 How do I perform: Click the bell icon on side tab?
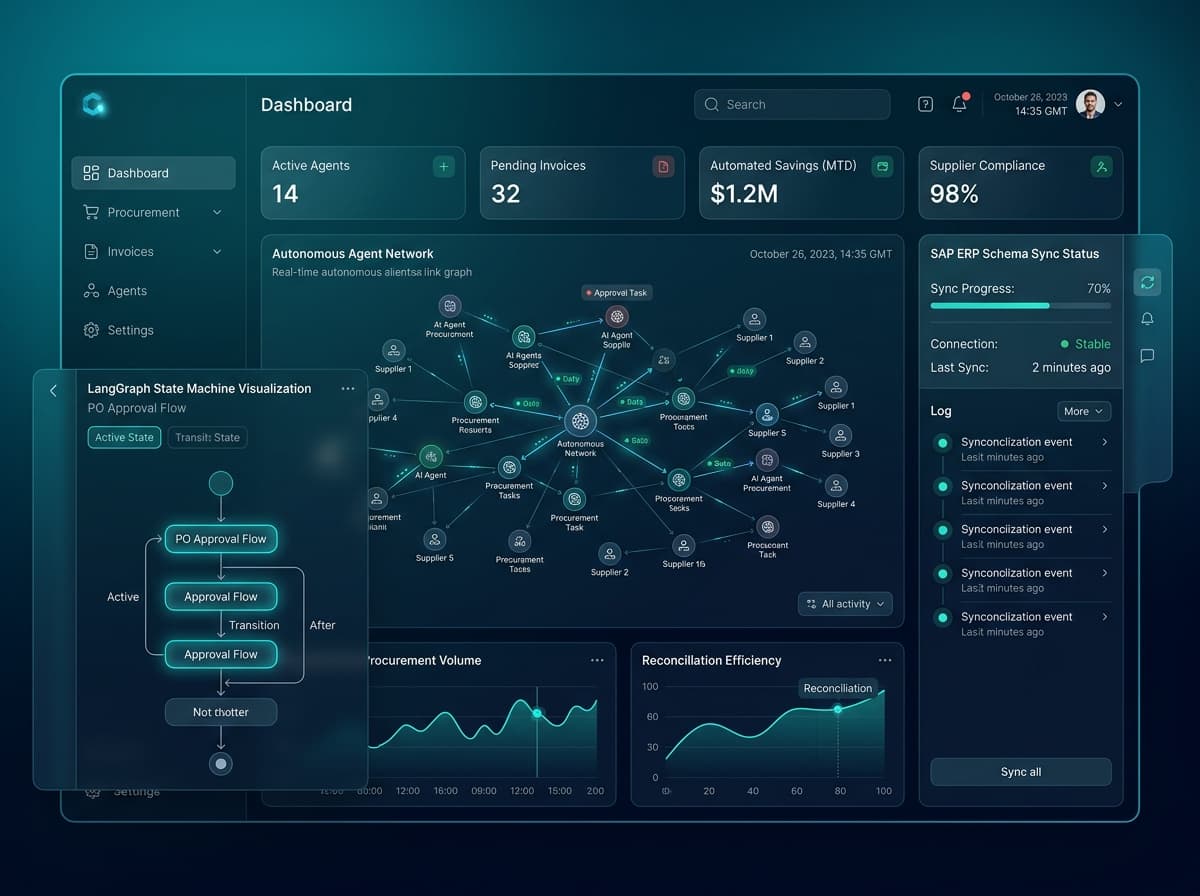coord(1147,319)
